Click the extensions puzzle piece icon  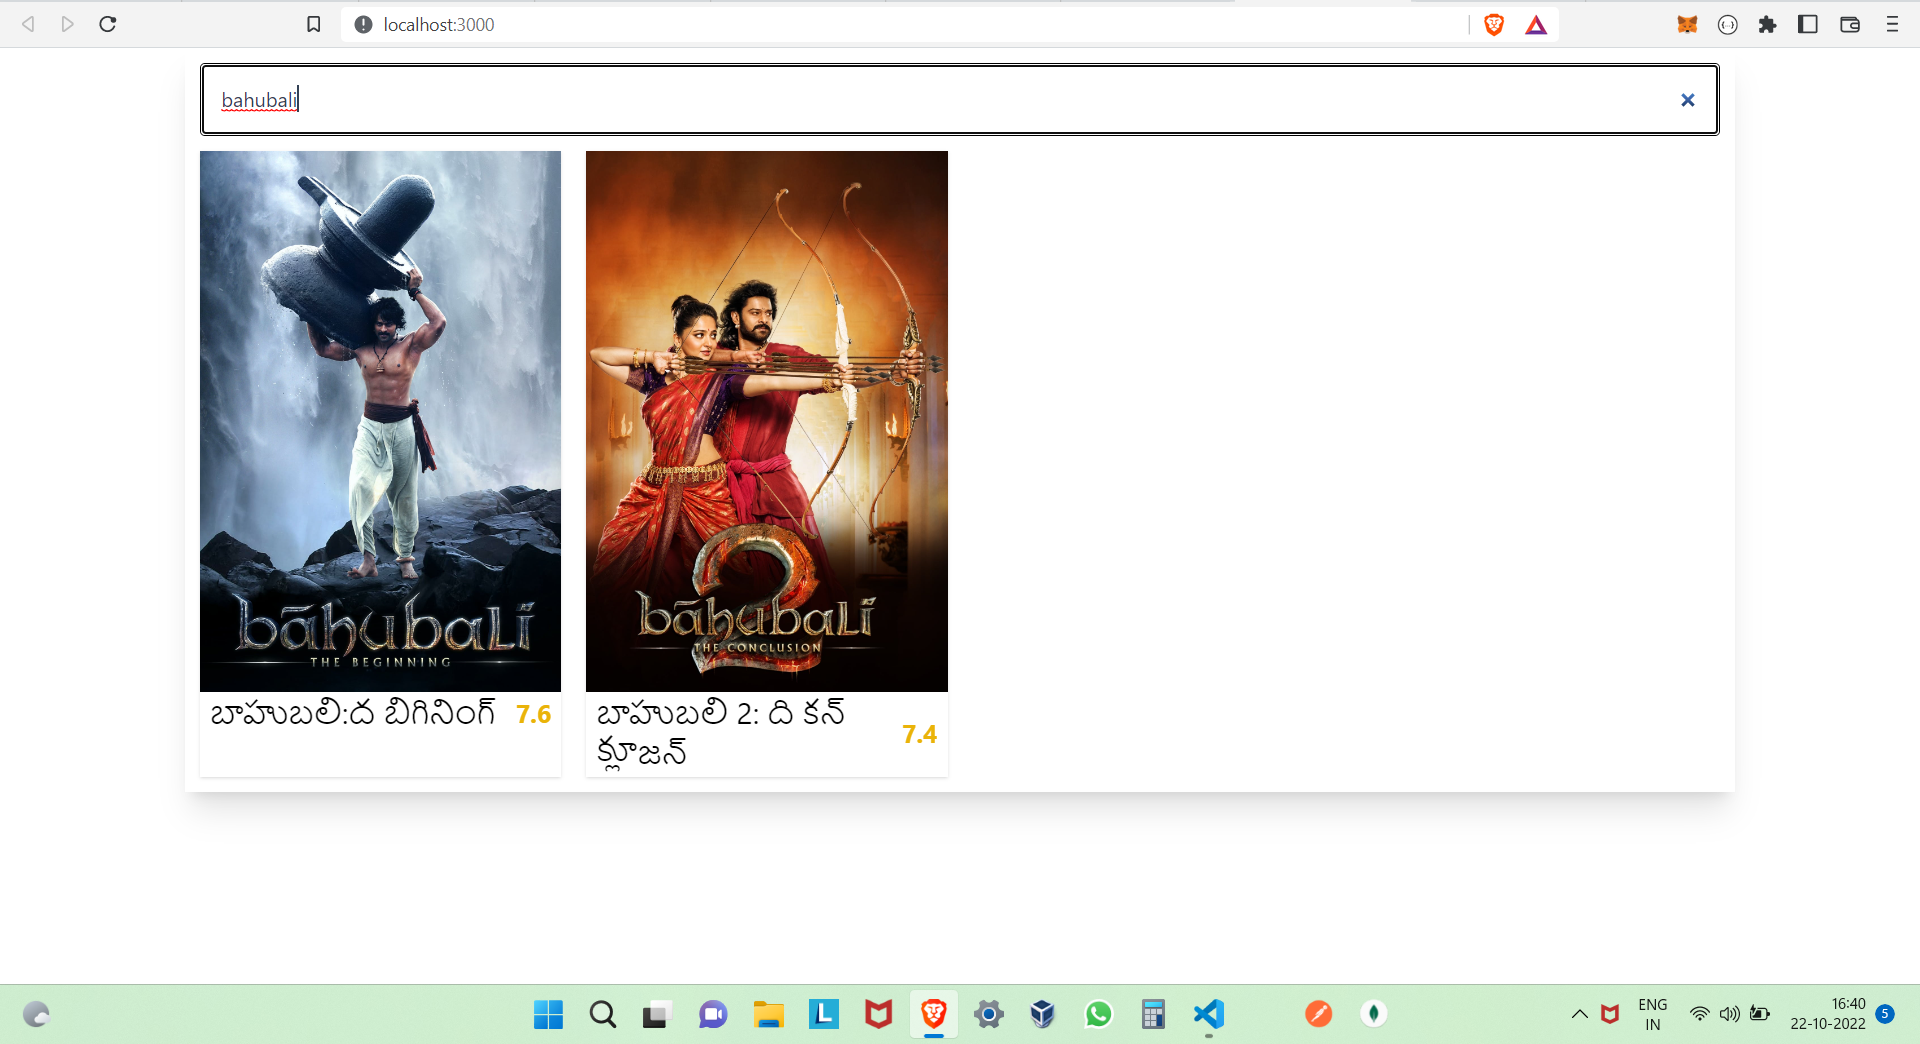[1768, 24]
